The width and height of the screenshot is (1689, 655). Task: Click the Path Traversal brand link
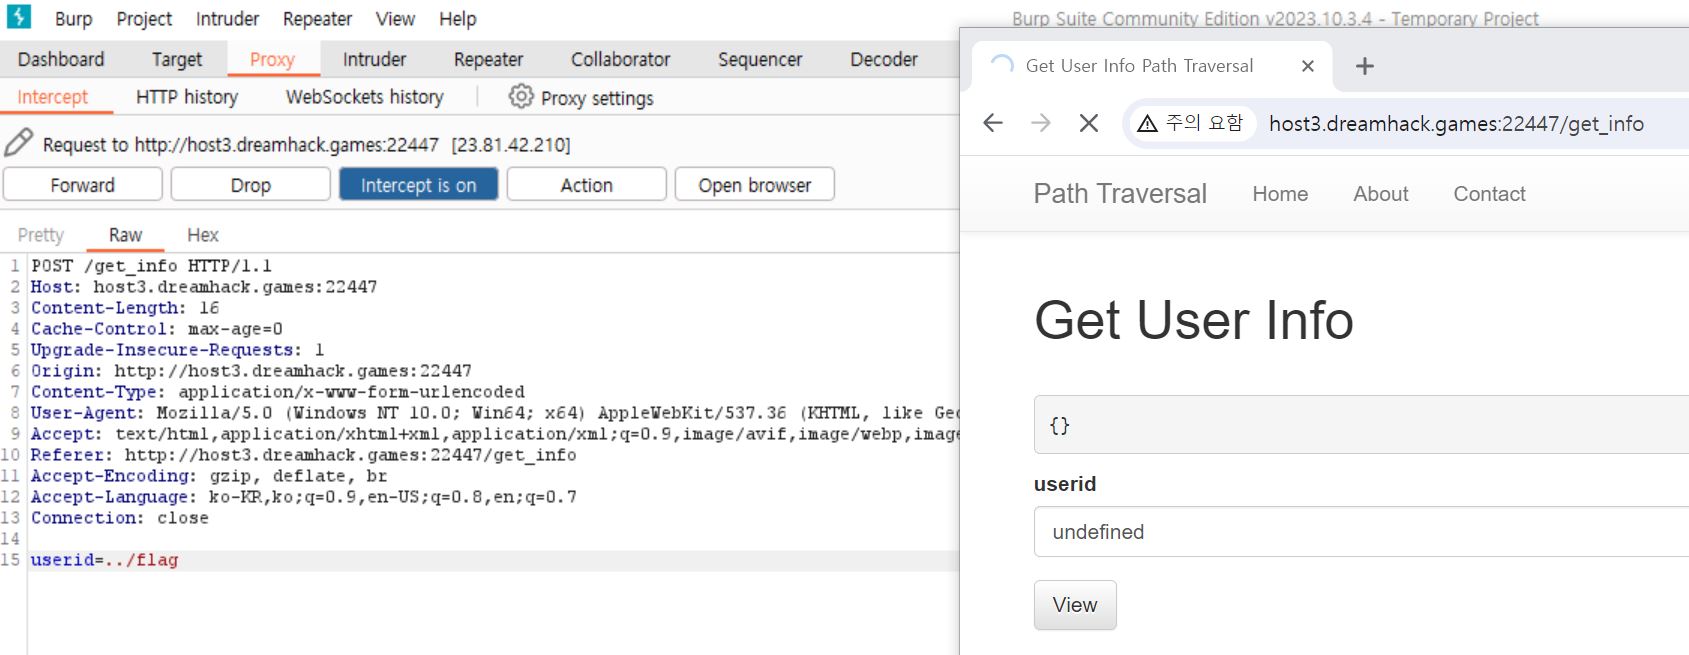tap(1120, 194)
